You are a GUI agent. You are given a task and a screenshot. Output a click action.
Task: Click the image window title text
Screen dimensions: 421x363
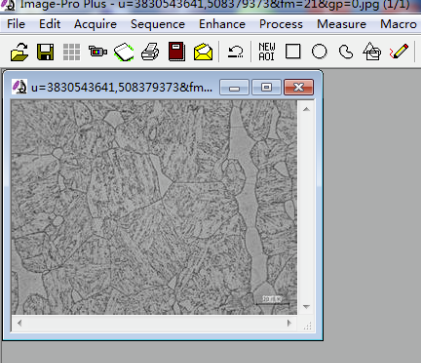pyautogui.click(x=122, y=87)
